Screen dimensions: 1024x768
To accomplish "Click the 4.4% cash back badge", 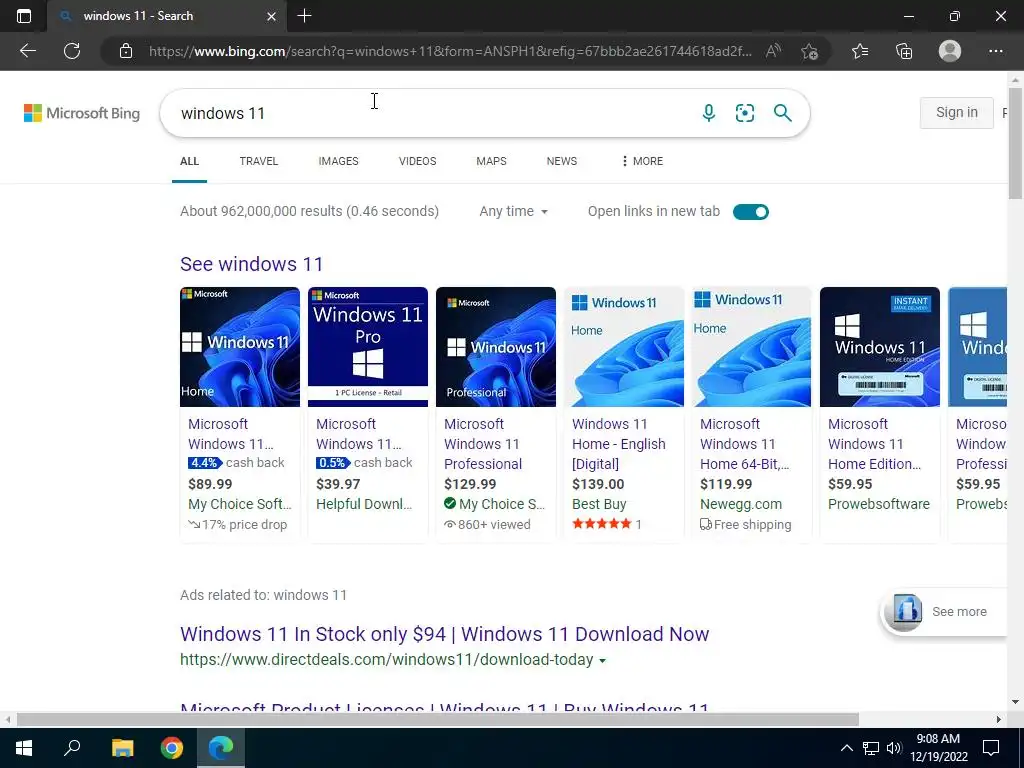I will (x=204, y=462).
